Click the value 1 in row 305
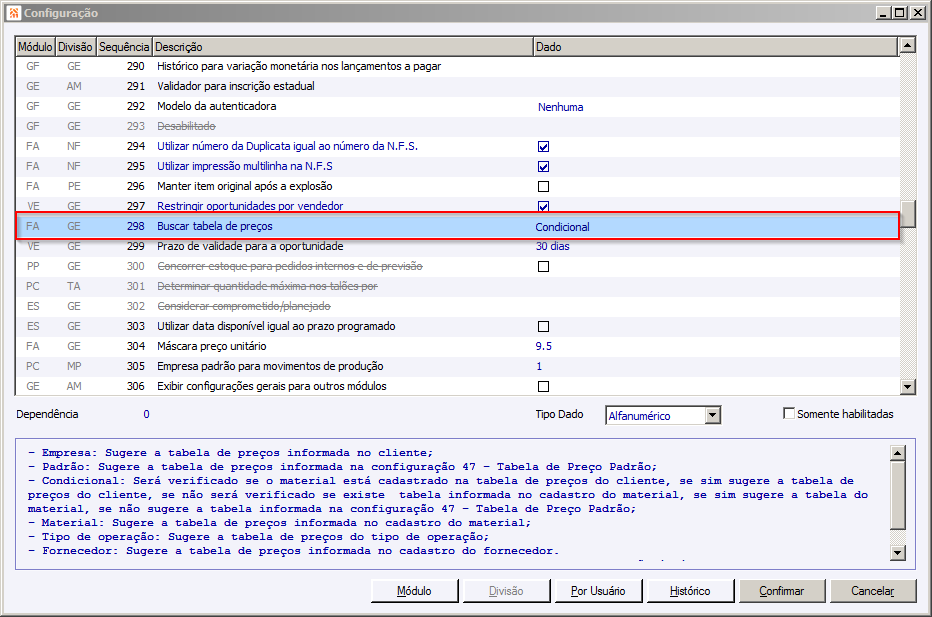The width and height of the screenshot is (932, 617). (x=539, y=366)
